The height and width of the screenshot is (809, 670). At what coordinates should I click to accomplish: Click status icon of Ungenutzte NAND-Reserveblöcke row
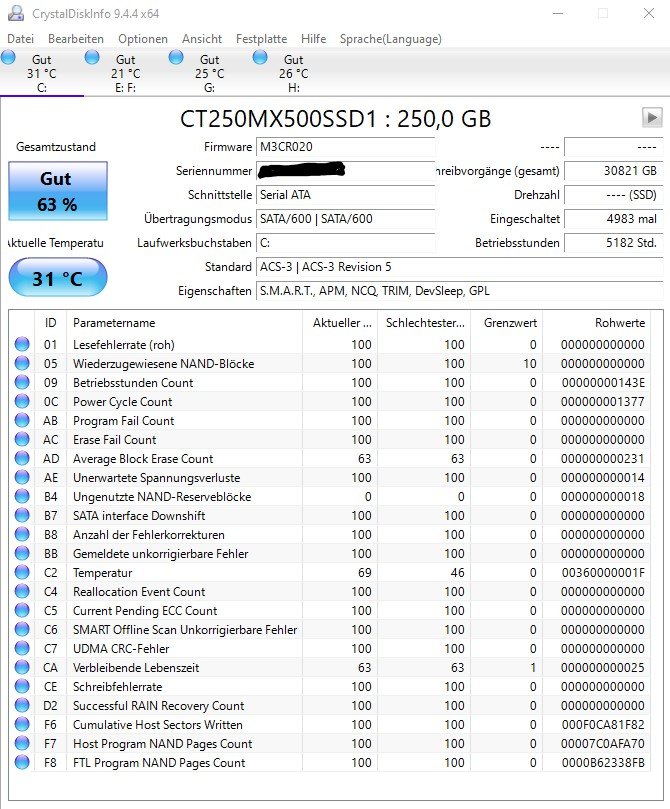(22, 496)
